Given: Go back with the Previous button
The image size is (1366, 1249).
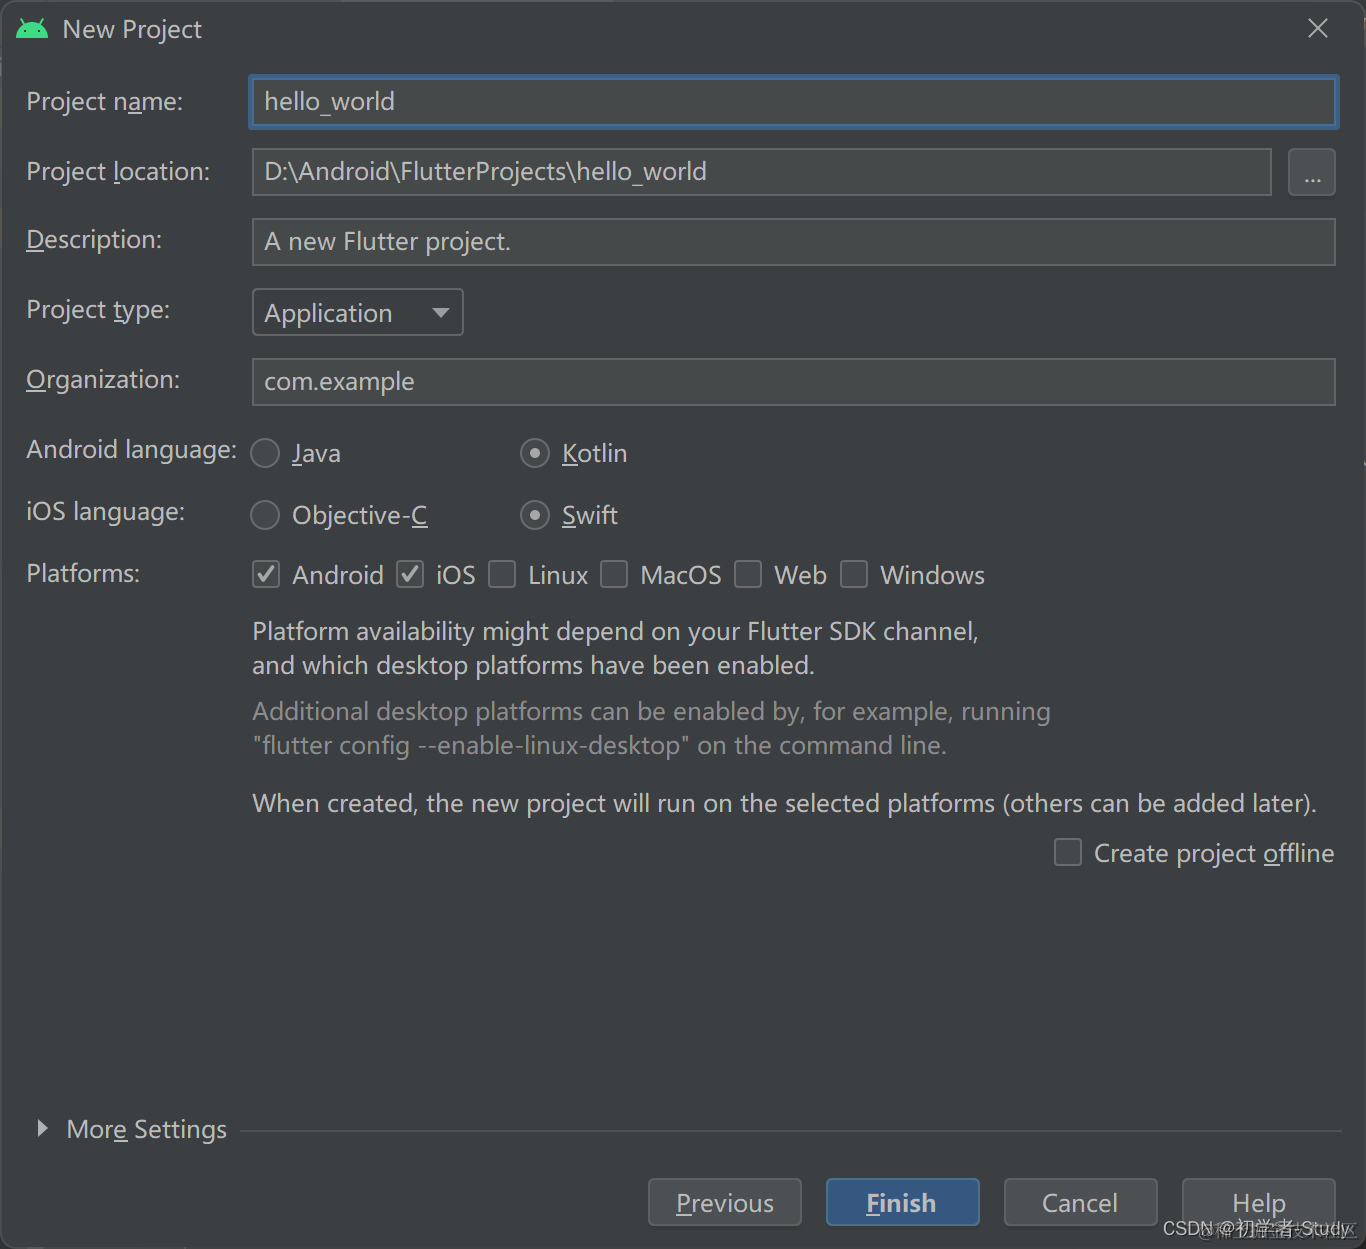Looking at the screenshot, I should (725, 1202).
